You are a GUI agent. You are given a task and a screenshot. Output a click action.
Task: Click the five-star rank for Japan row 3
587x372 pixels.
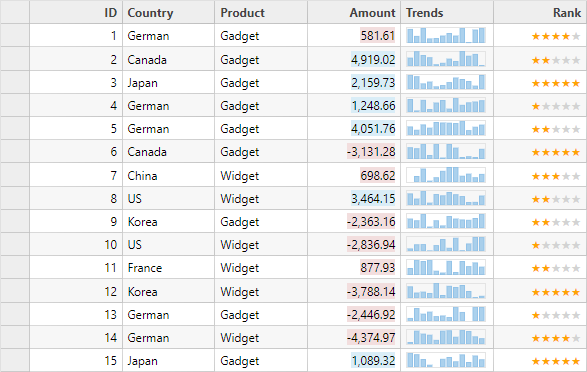coord(556,83)
